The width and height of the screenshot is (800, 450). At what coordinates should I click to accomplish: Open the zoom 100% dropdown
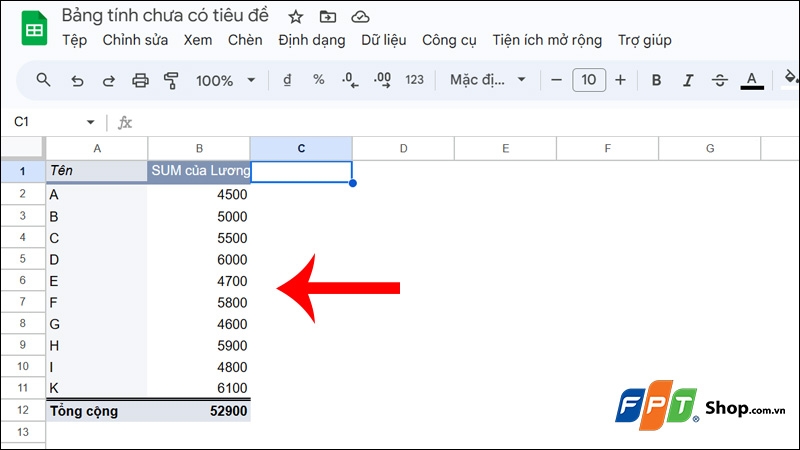point(225,80)
